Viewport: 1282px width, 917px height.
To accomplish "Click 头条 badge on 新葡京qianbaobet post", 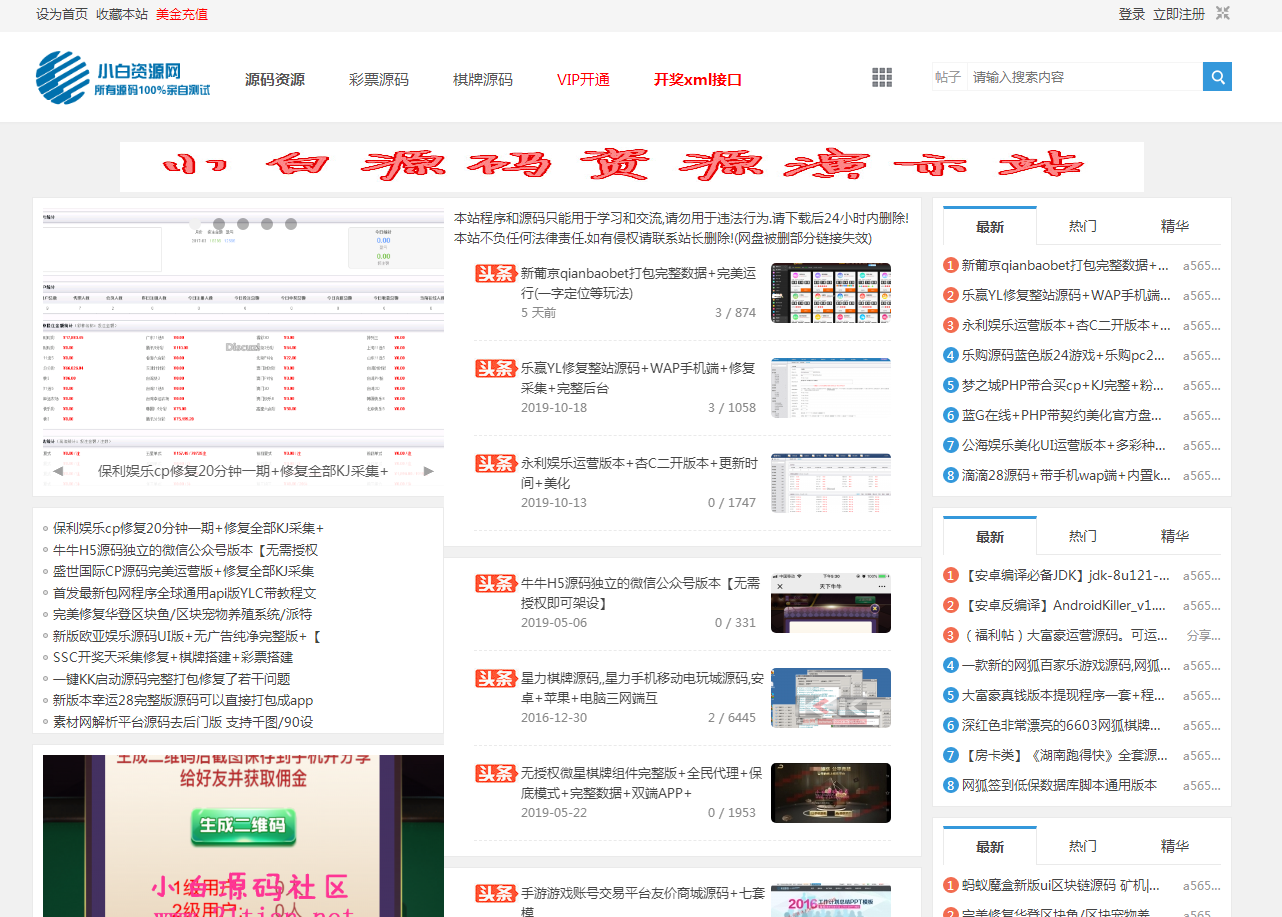I will (x=495, y=273).
